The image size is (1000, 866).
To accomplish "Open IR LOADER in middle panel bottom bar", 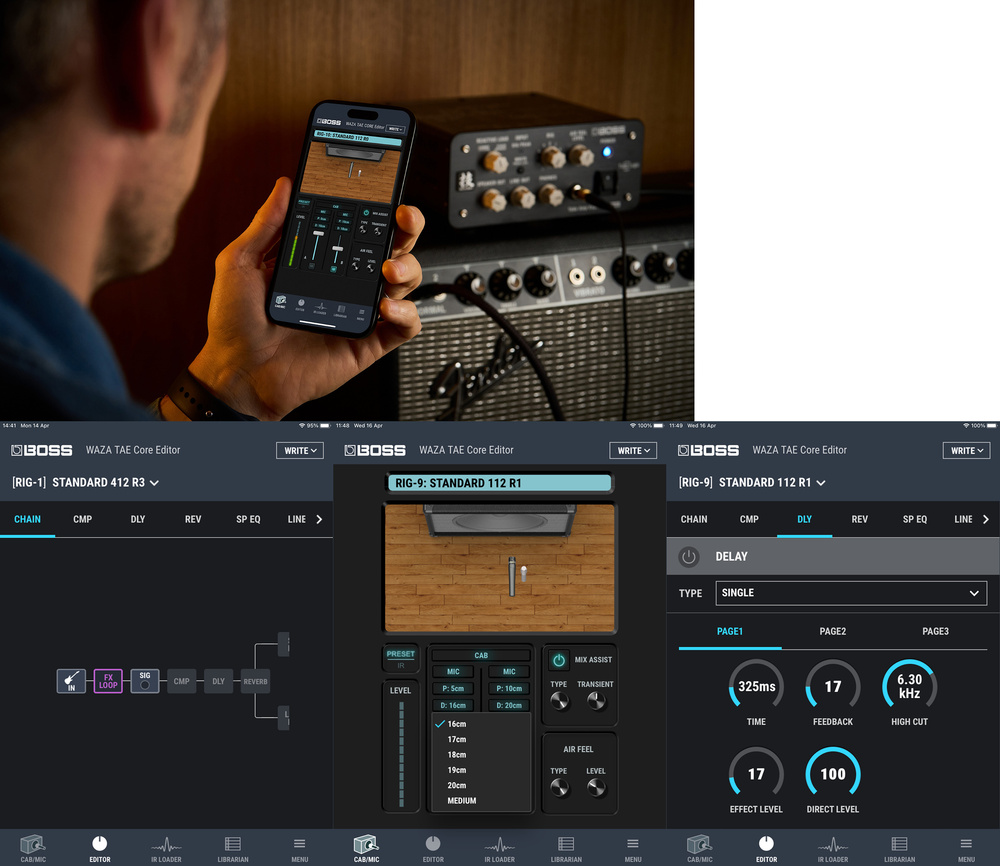I will point(499,849).
